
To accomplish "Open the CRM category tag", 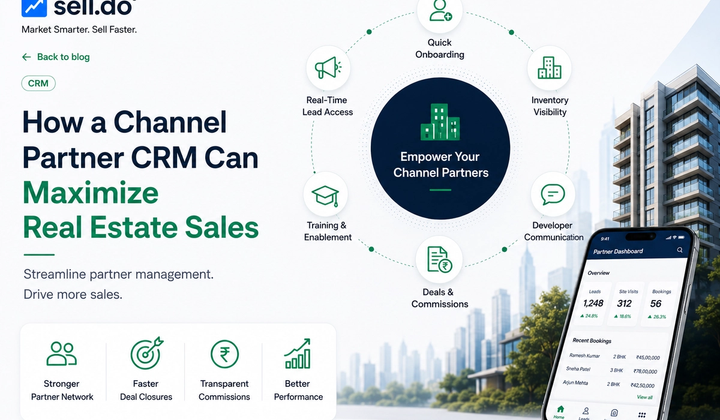I will 38,84.
